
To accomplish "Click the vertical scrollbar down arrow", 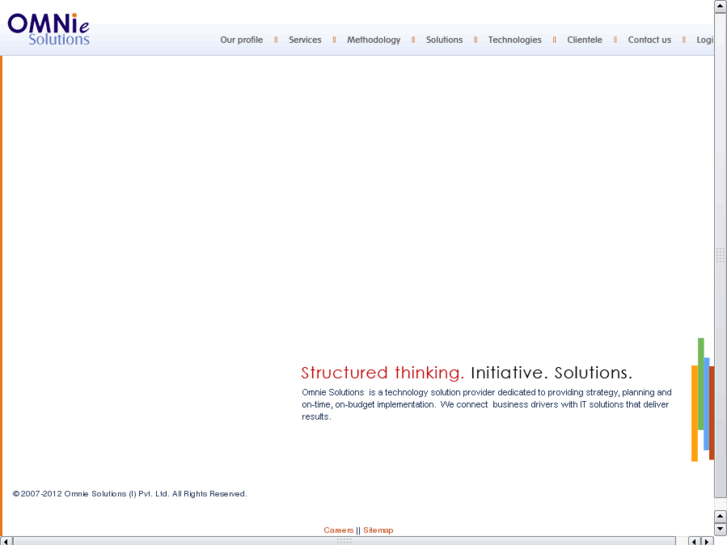I will pyautogui.click(x=720, y=528).
